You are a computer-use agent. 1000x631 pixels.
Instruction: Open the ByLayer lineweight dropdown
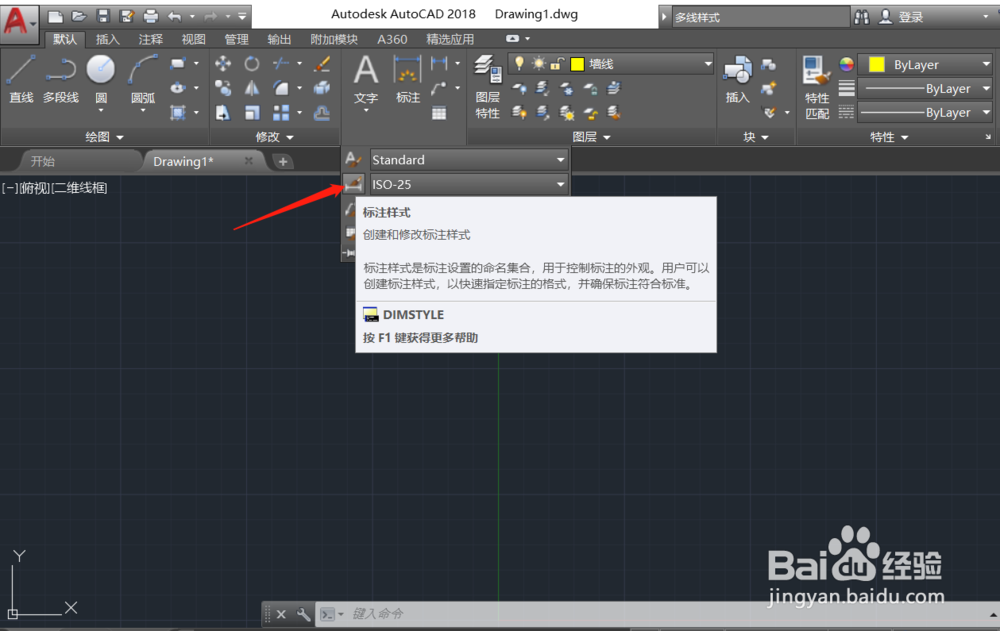pos(986,88)
